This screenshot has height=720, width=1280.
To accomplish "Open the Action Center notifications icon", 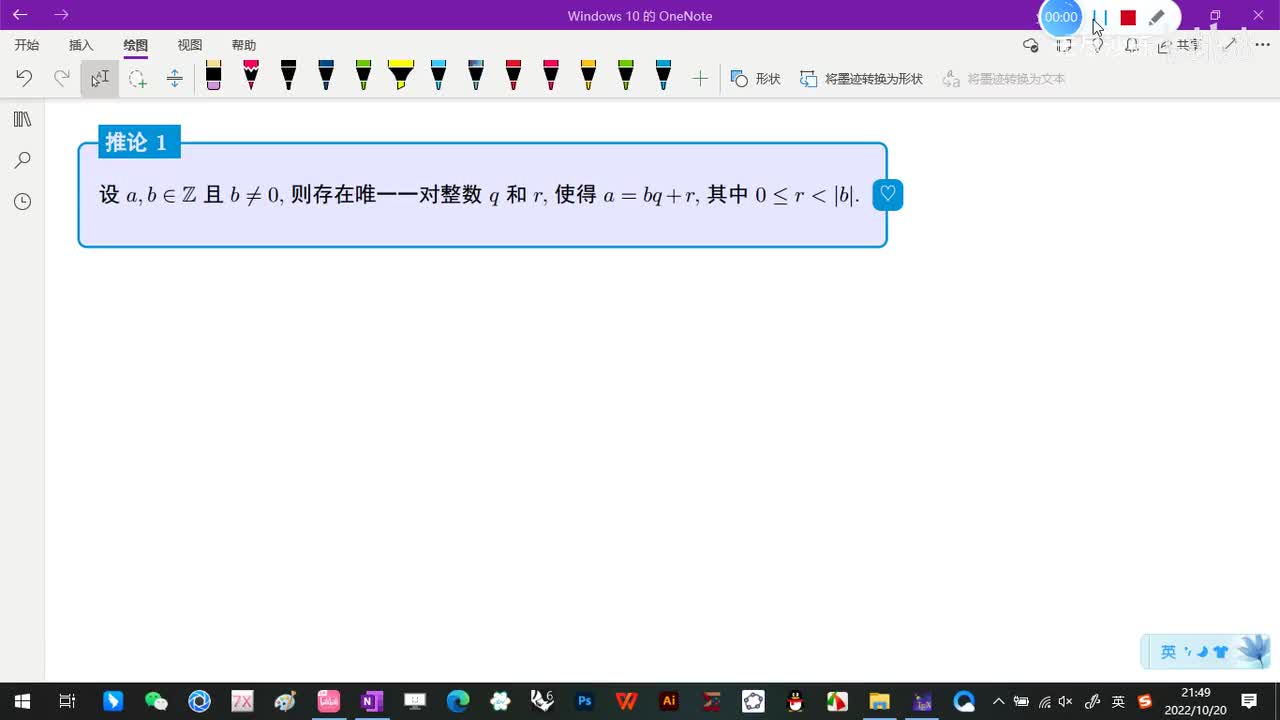I will (x=1249, y=701).
